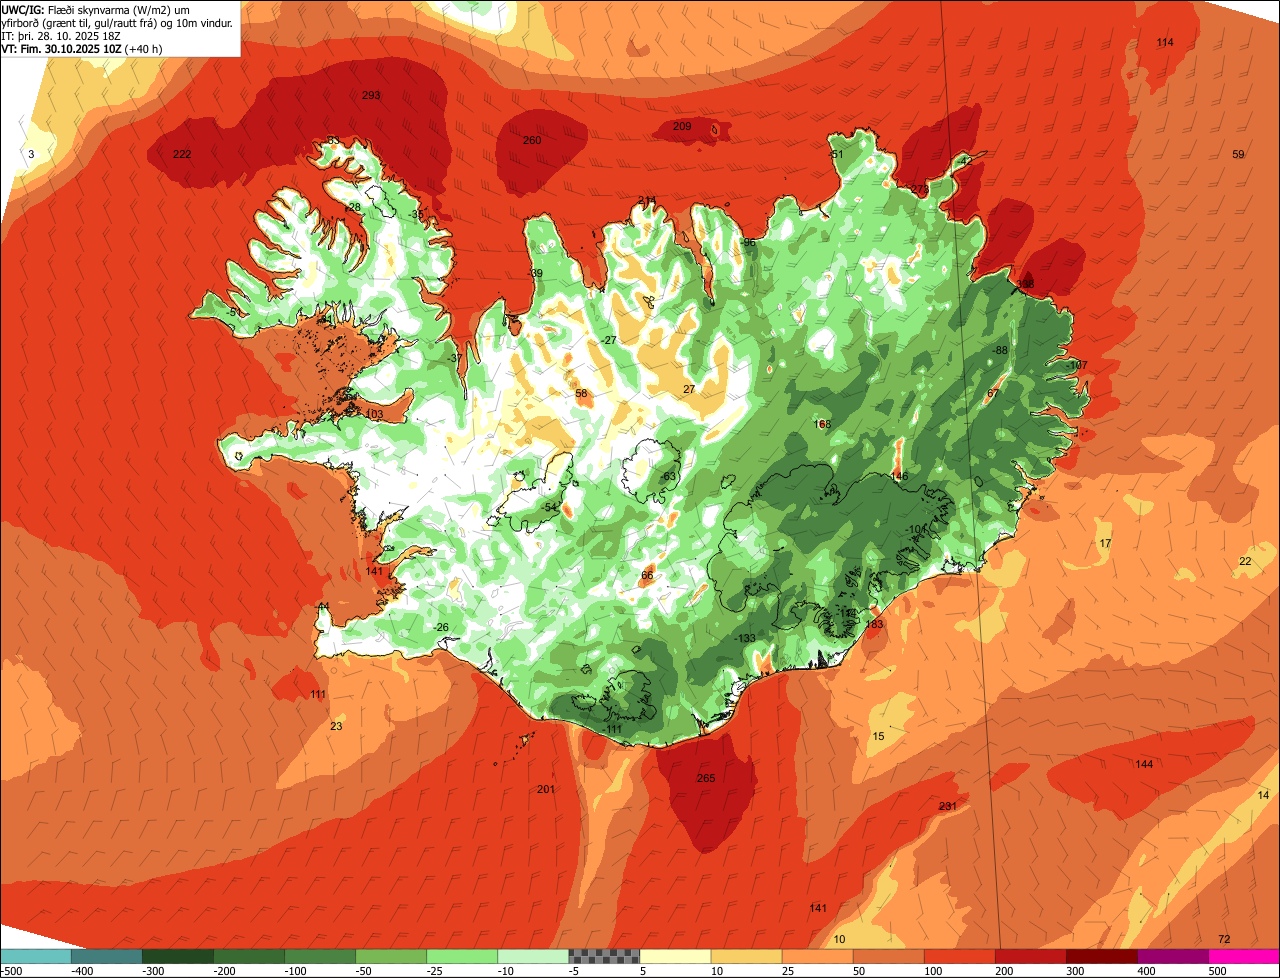Click the map value 59
1280x978 pixels.
click(x=1238, y=154)
